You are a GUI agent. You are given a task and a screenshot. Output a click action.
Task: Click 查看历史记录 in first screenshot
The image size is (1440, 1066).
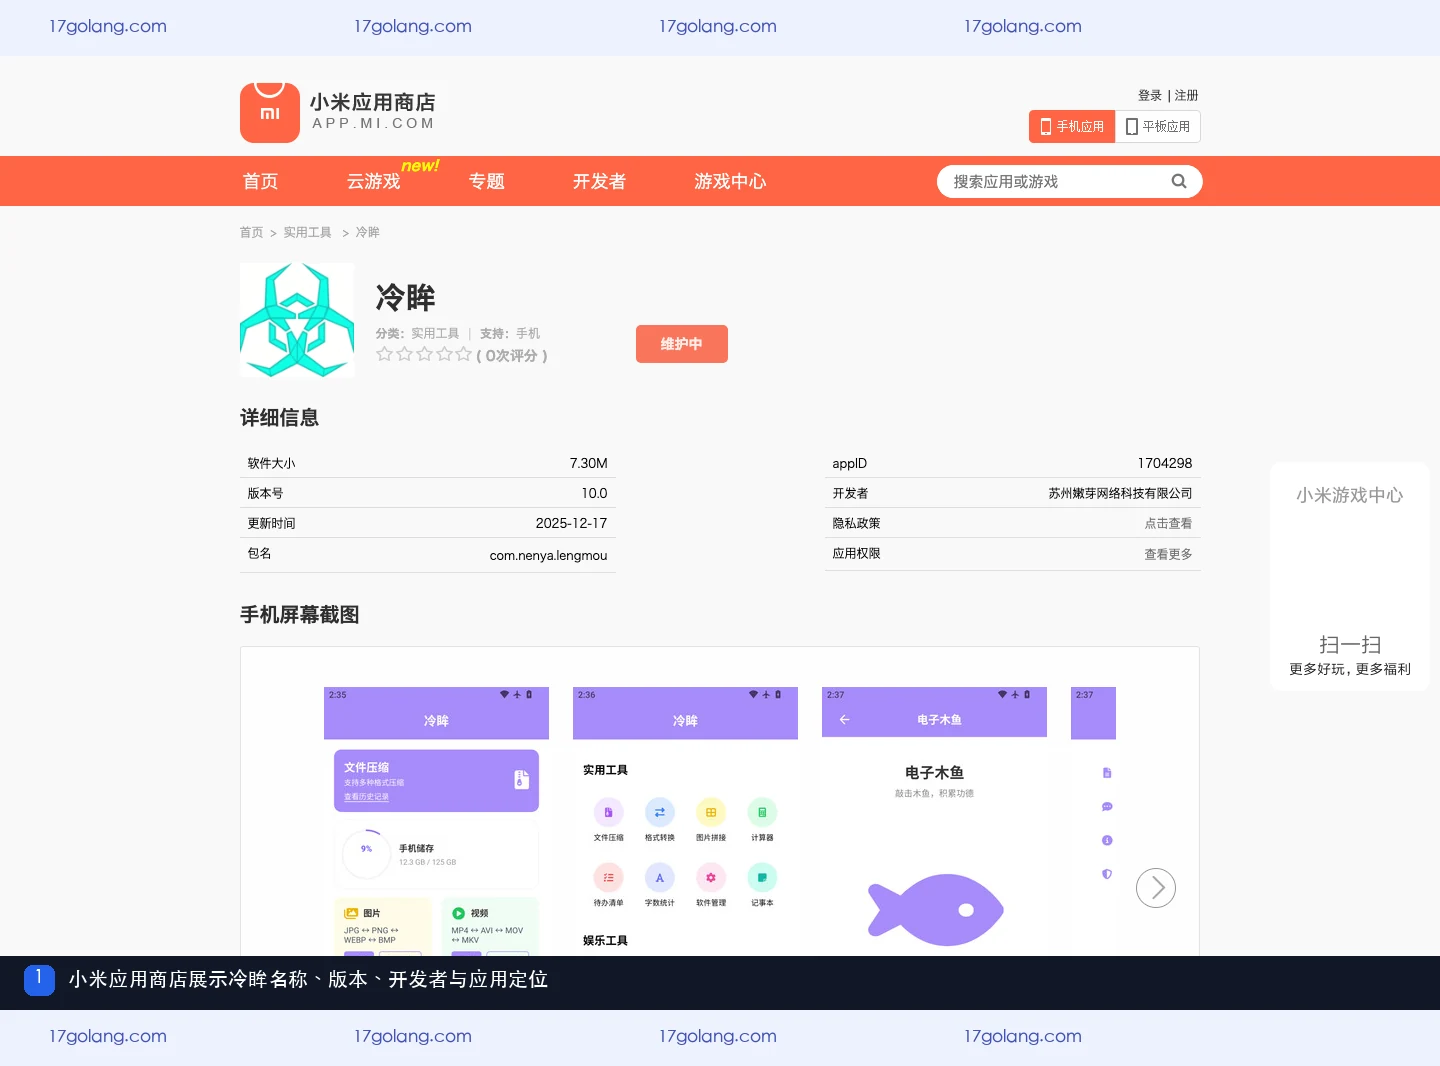366,797
